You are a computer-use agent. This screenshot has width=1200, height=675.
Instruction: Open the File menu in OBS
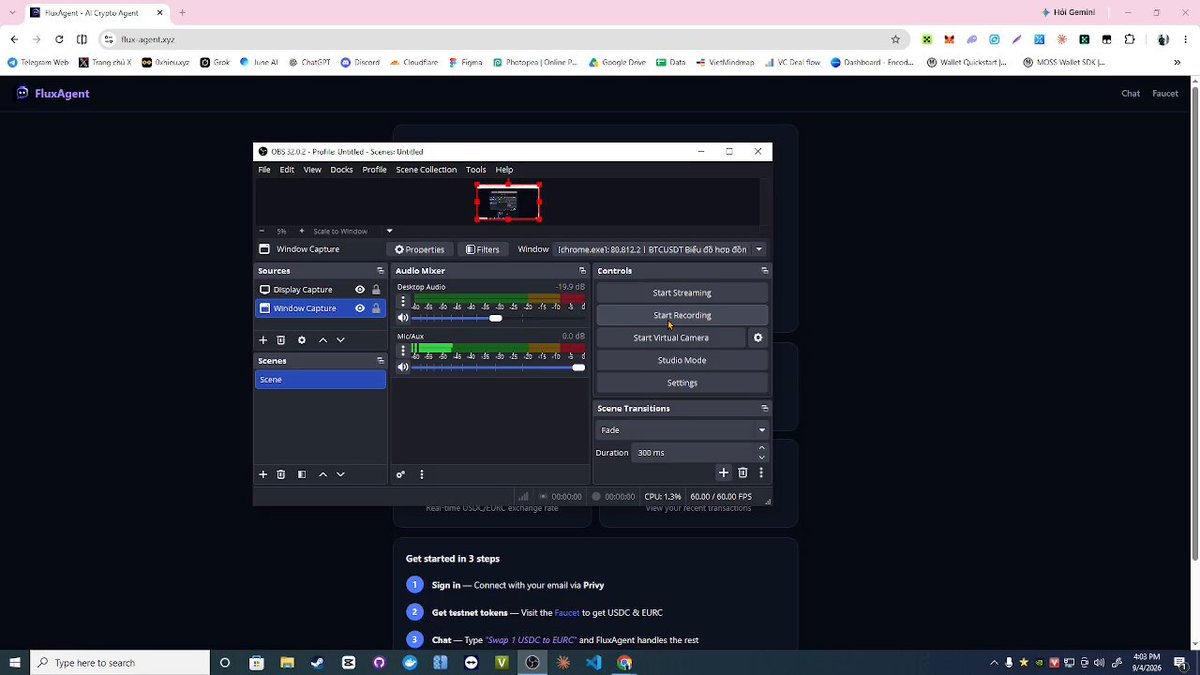[x=264, y=170]
